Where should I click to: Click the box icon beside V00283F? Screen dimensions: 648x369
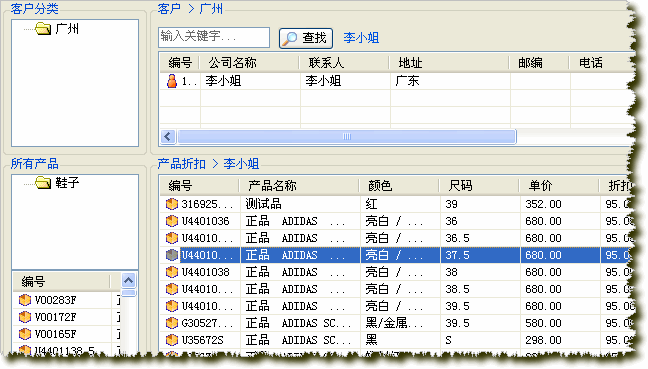tap(25, 300)
